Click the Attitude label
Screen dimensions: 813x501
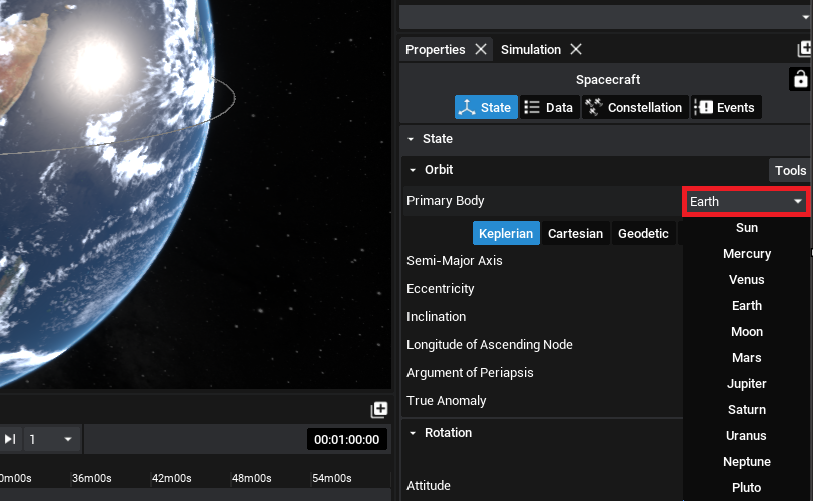point(428,485)
